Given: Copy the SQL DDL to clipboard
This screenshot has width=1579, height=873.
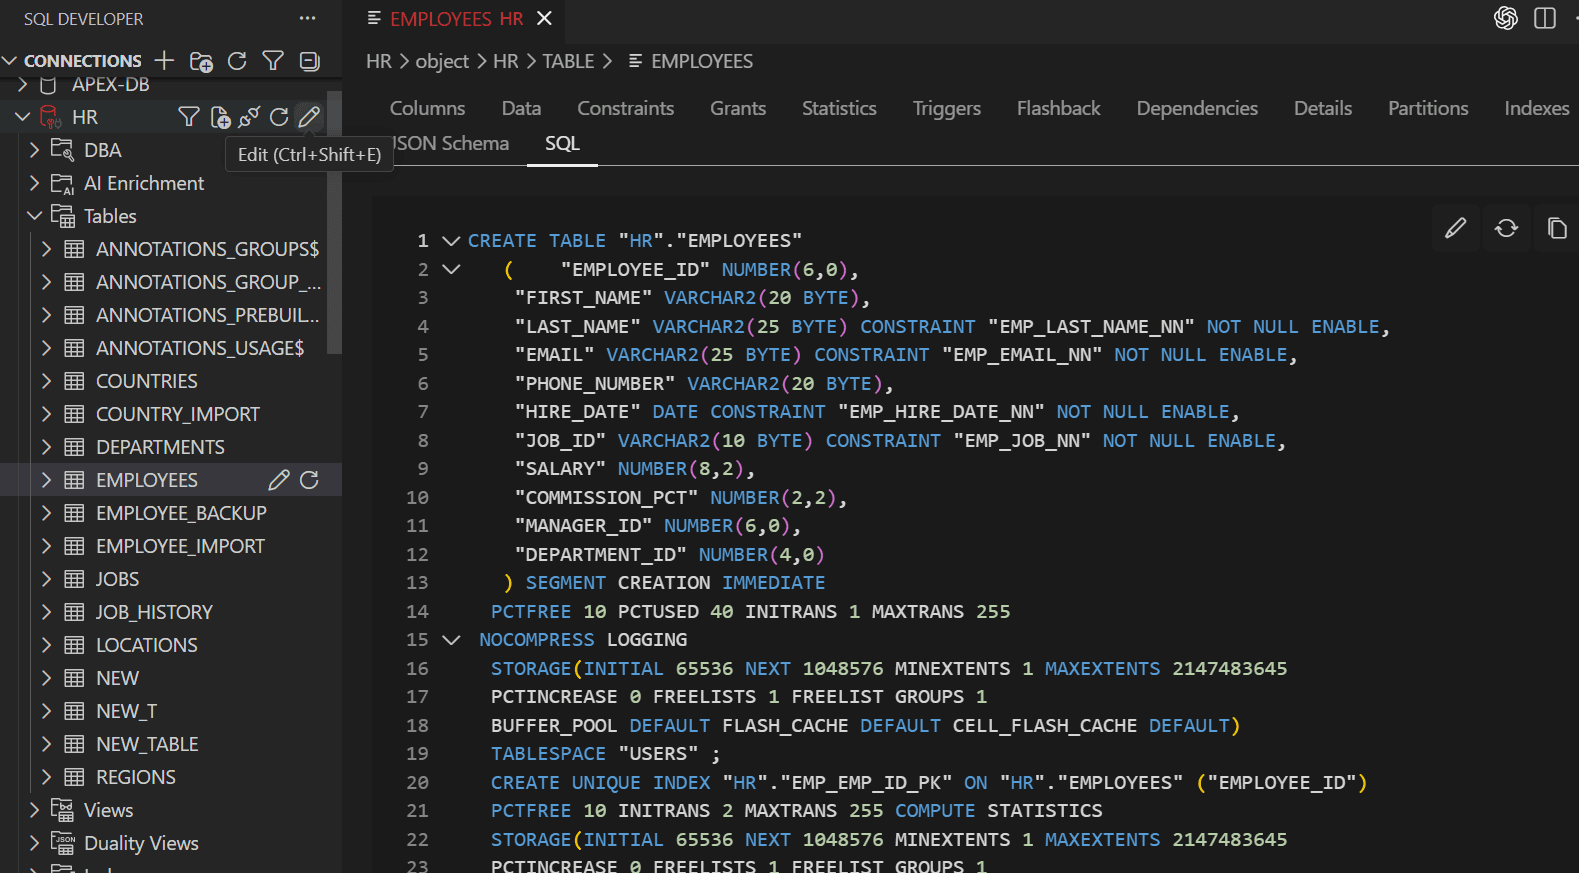Looking at the screenshot, I should (x=1557, y=228).
